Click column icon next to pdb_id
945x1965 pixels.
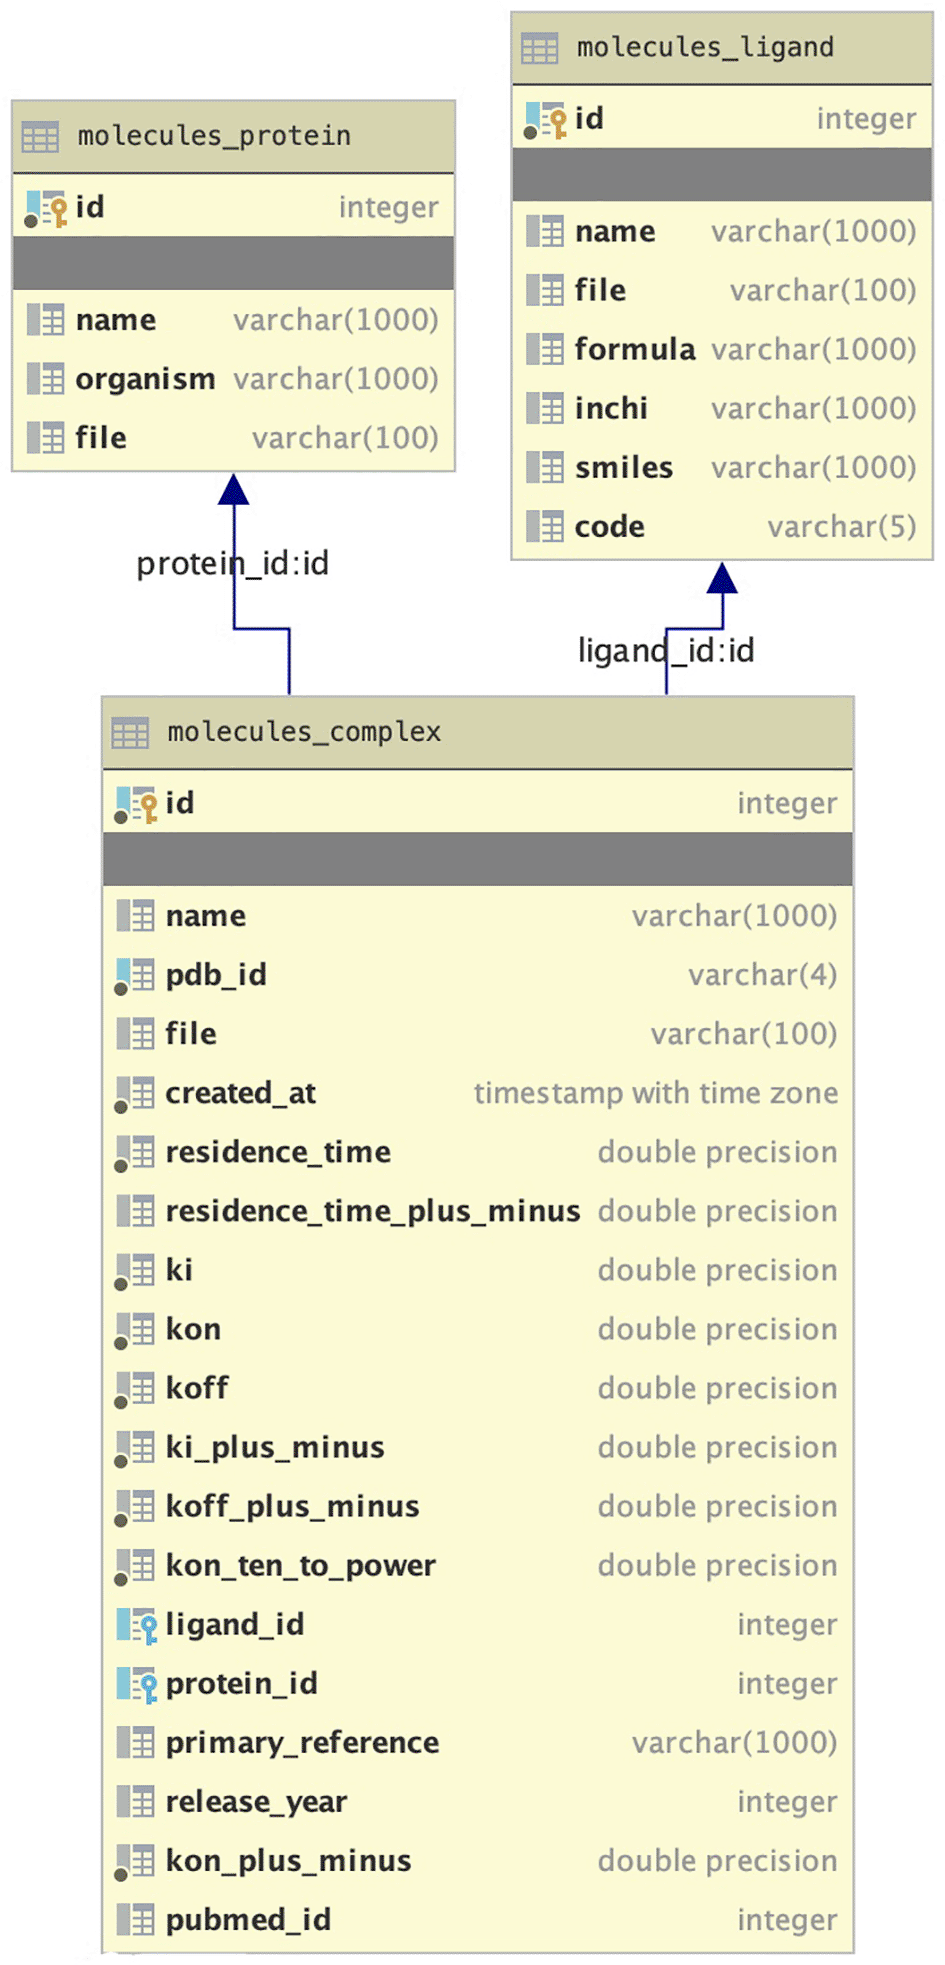pyautogui.click(x=135, y=975)
